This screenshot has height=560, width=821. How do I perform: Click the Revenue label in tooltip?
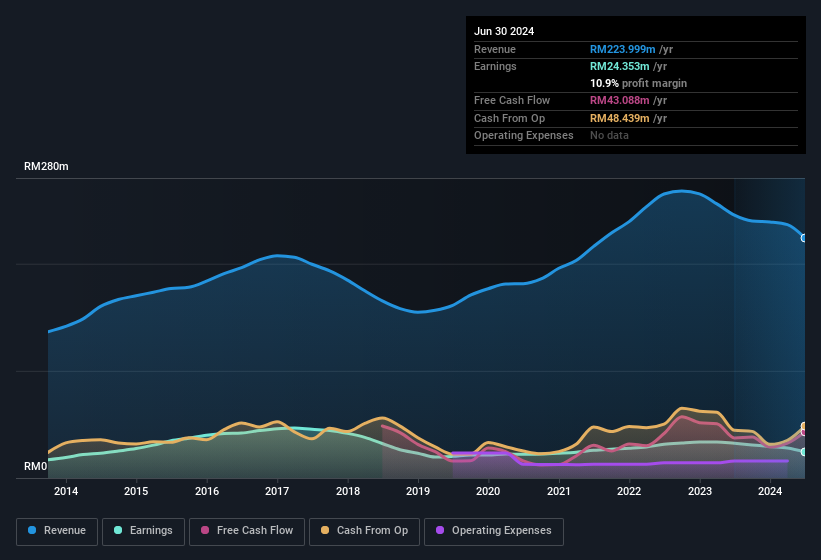click(495, 49)
